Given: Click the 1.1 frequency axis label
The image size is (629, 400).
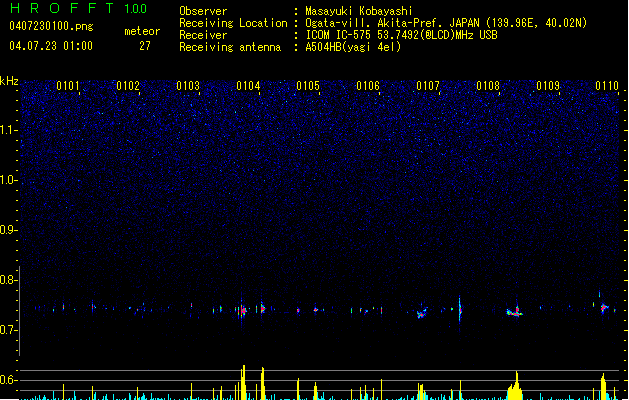Looking at the screenshot, I should click(x=8, y=130).
